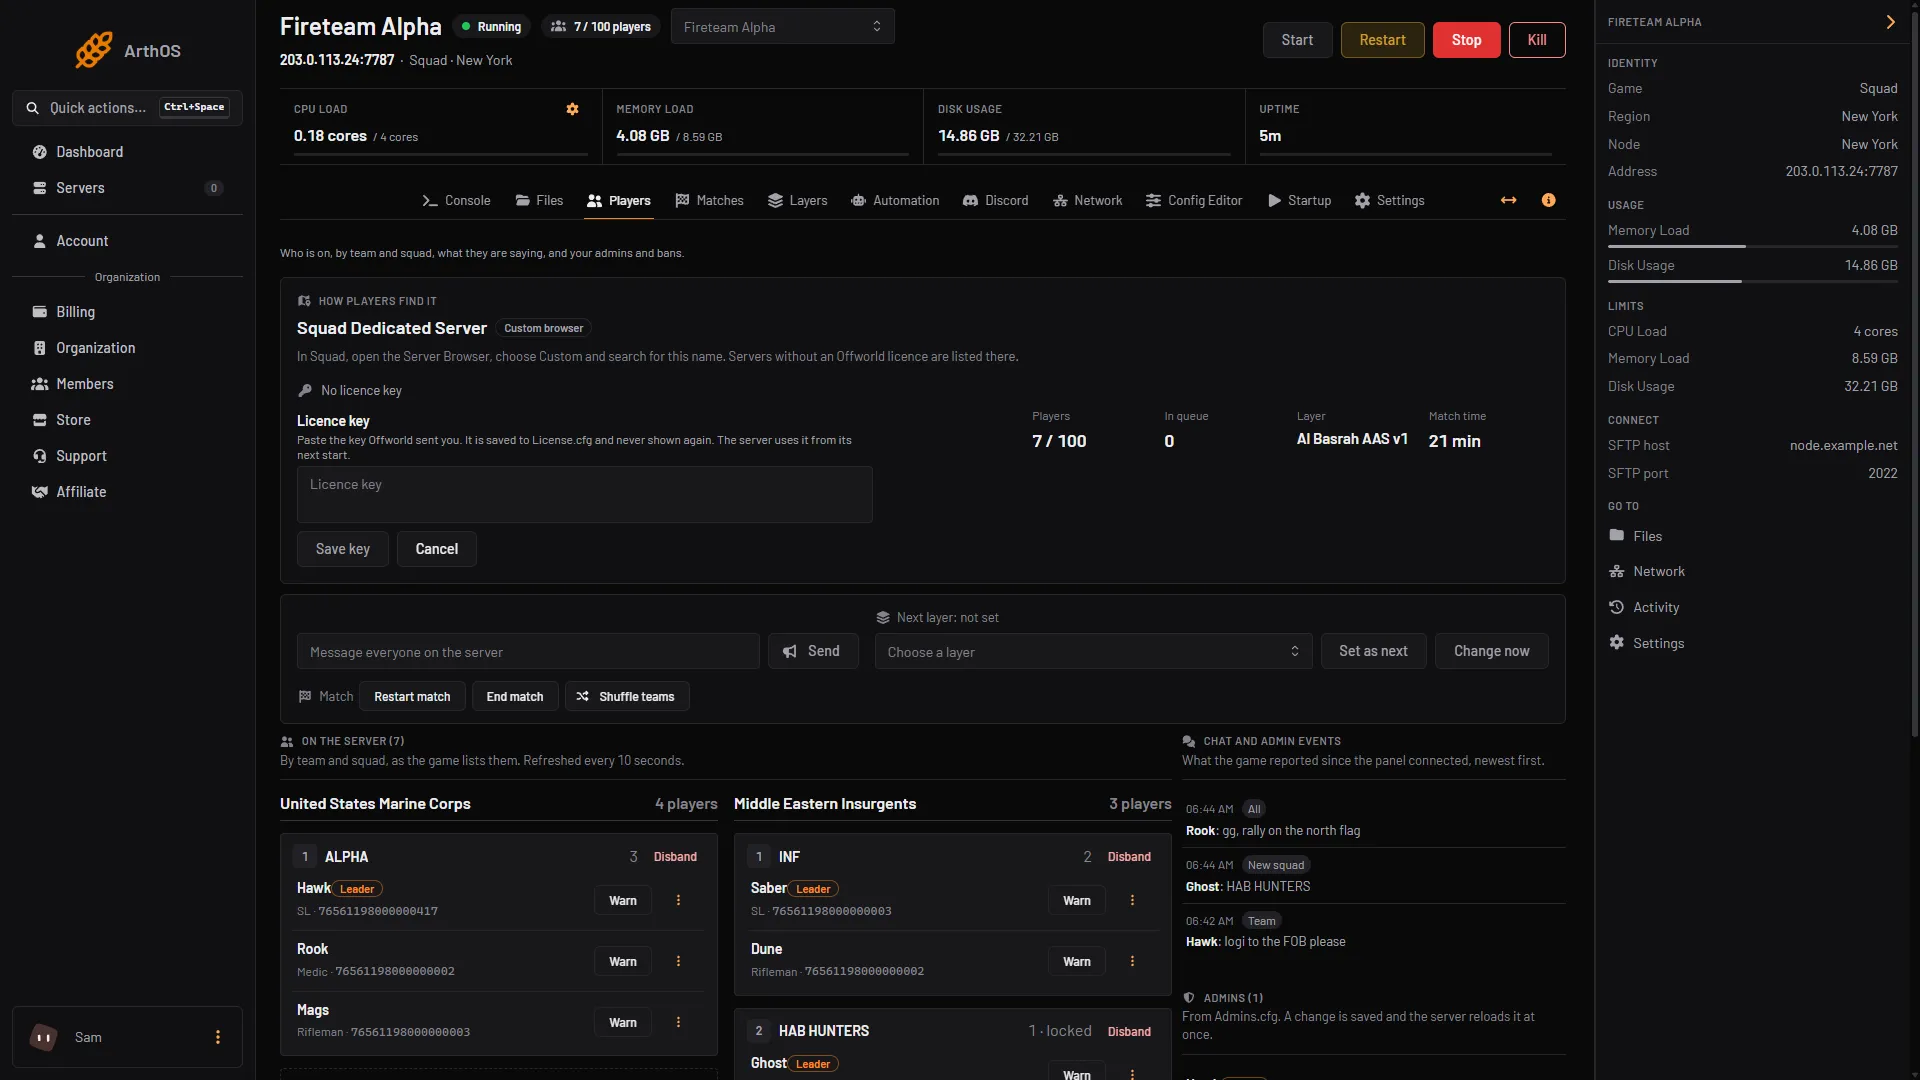Viewport: 1920px width, 1080px height.
Task: Click the orange info icon by the tabs
Action: 1549,200
